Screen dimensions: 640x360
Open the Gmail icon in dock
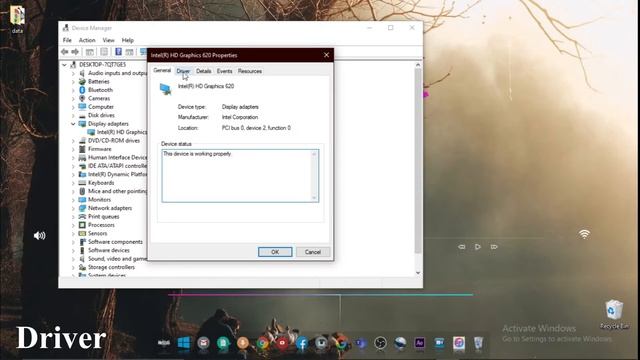pos(203,343)
